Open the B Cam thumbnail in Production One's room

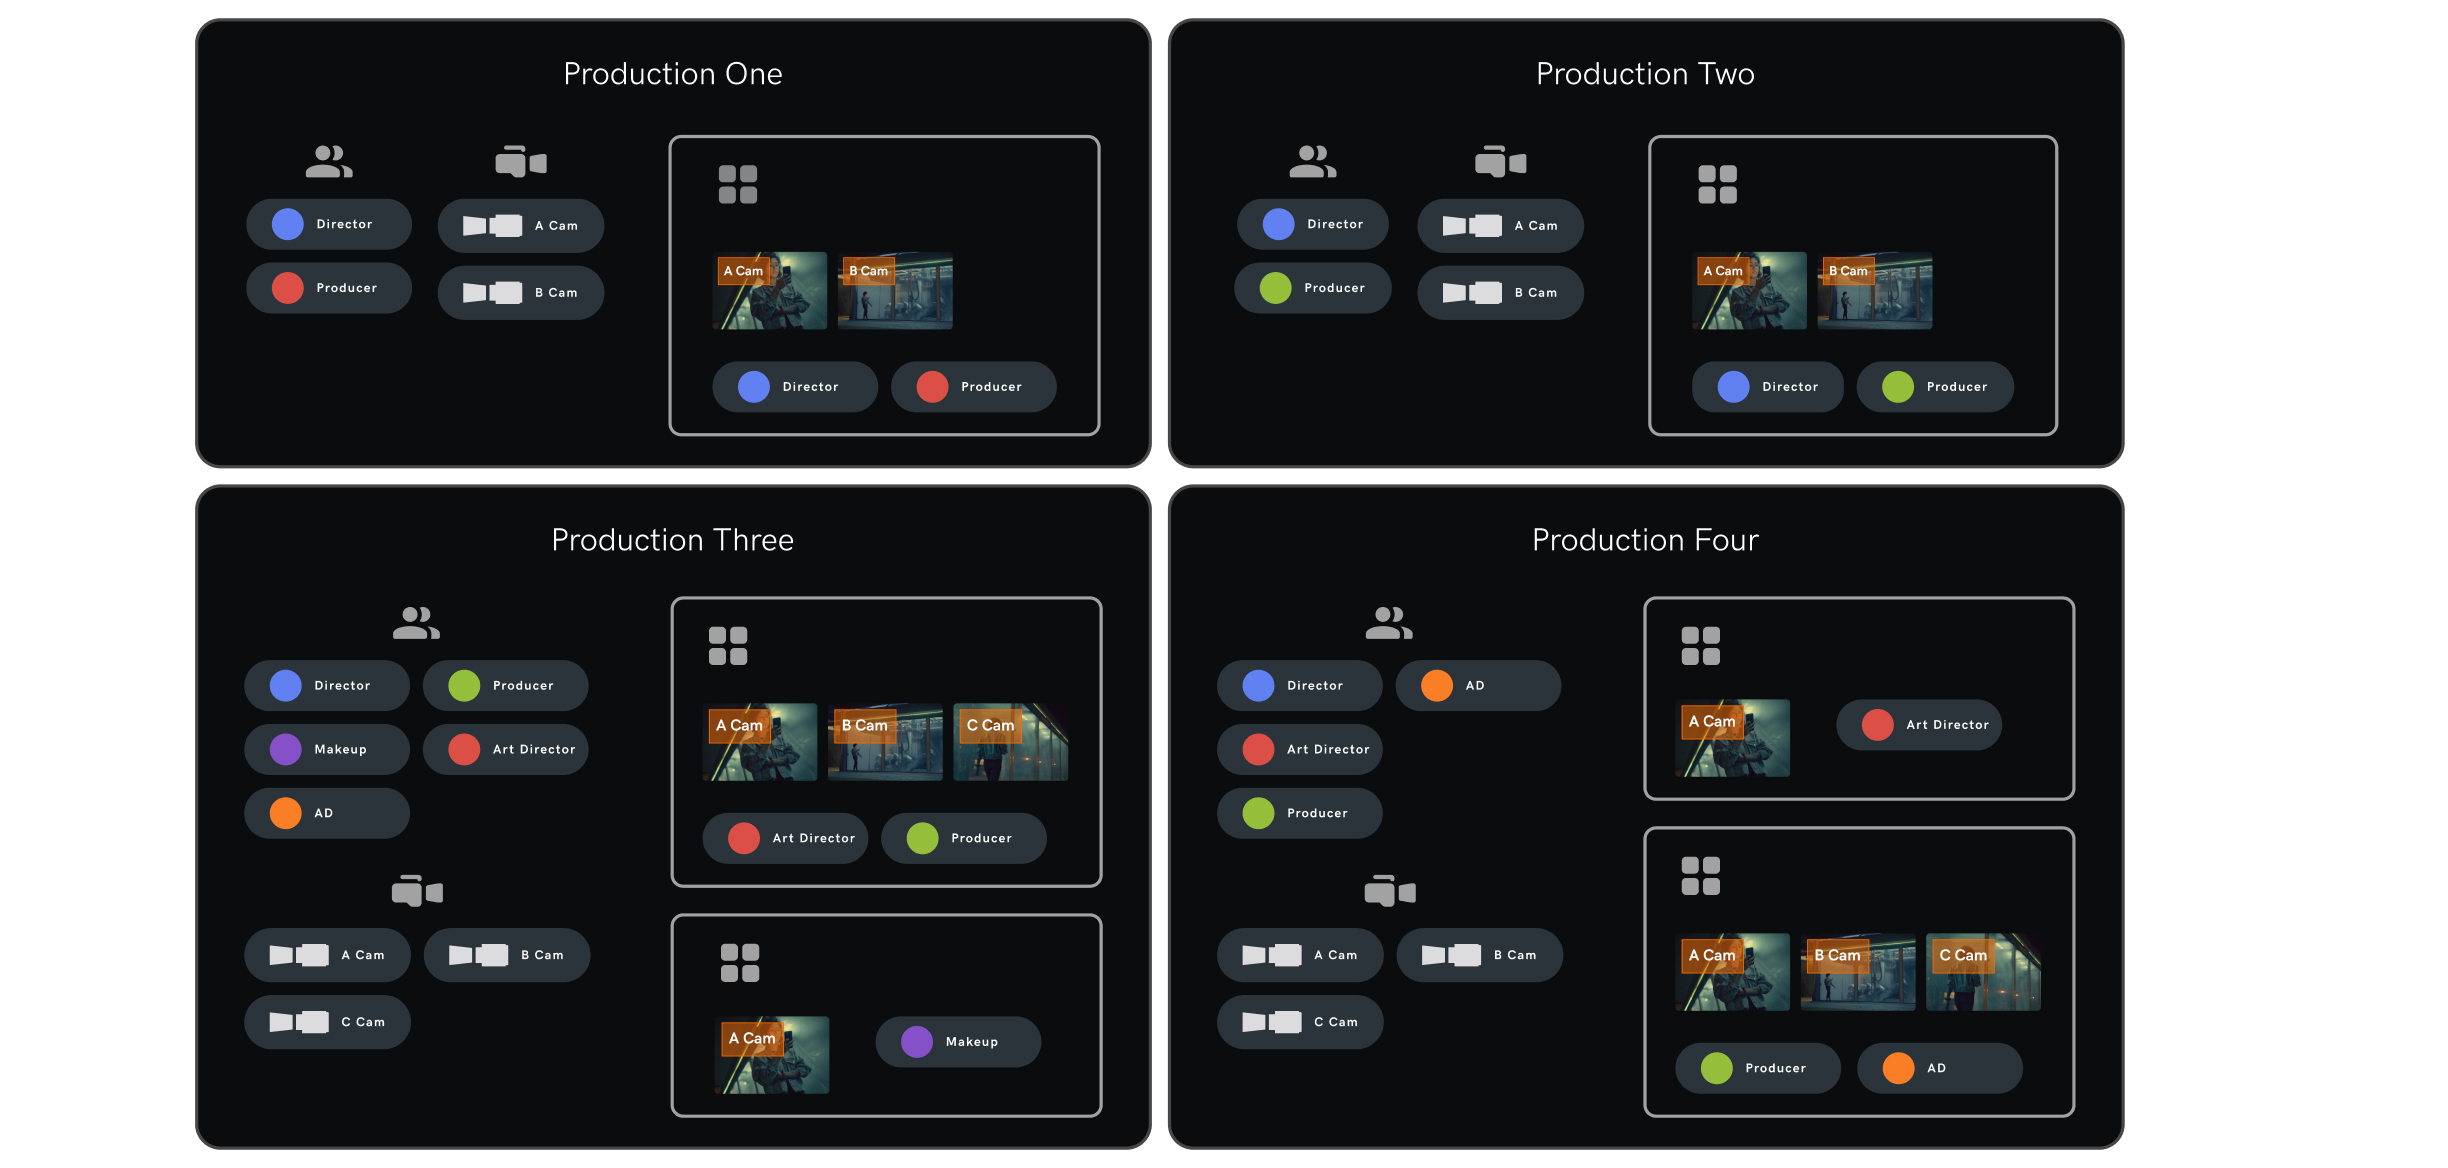[x=895, y=291]
